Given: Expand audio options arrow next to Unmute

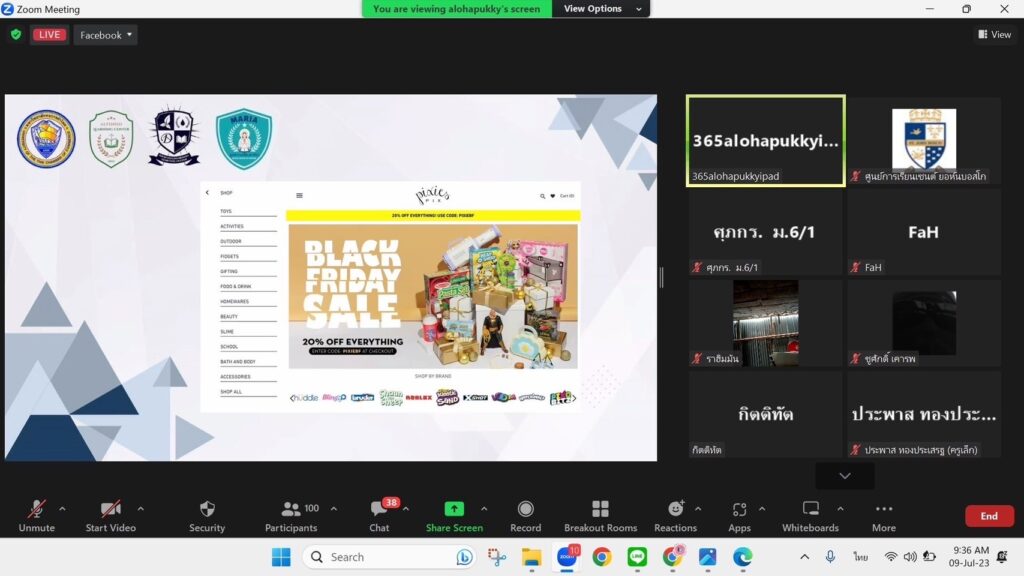Looking at the screenshot, I should (62, 508).
